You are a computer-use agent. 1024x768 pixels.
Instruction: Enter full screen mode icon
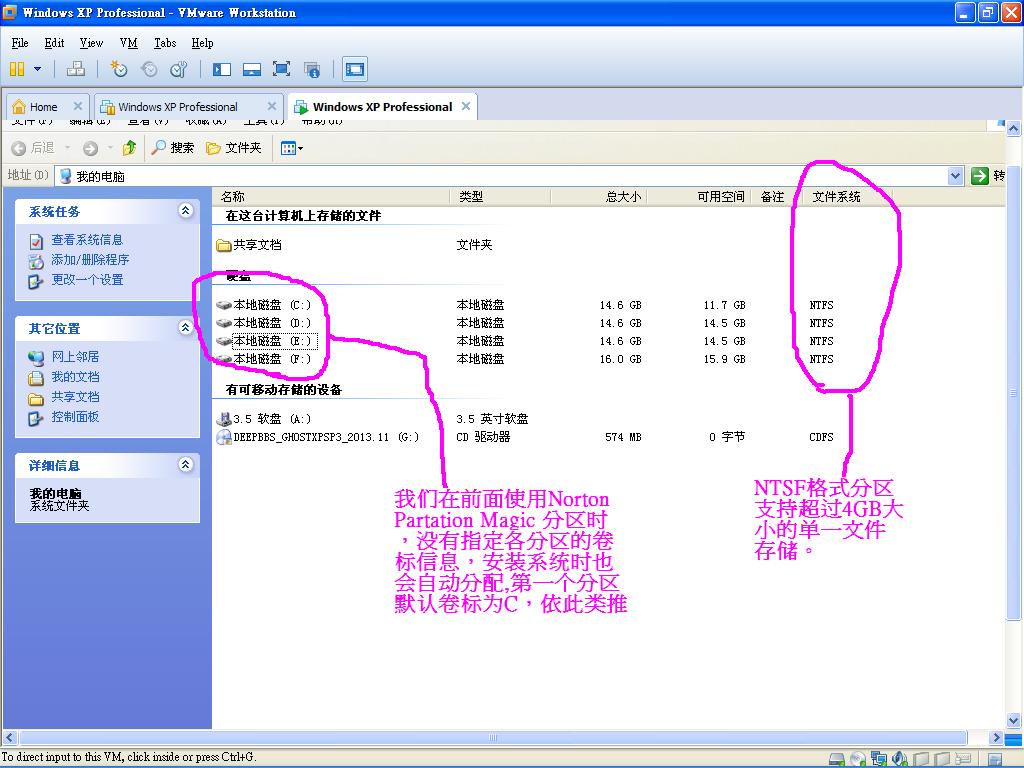(x=281, y=69)
